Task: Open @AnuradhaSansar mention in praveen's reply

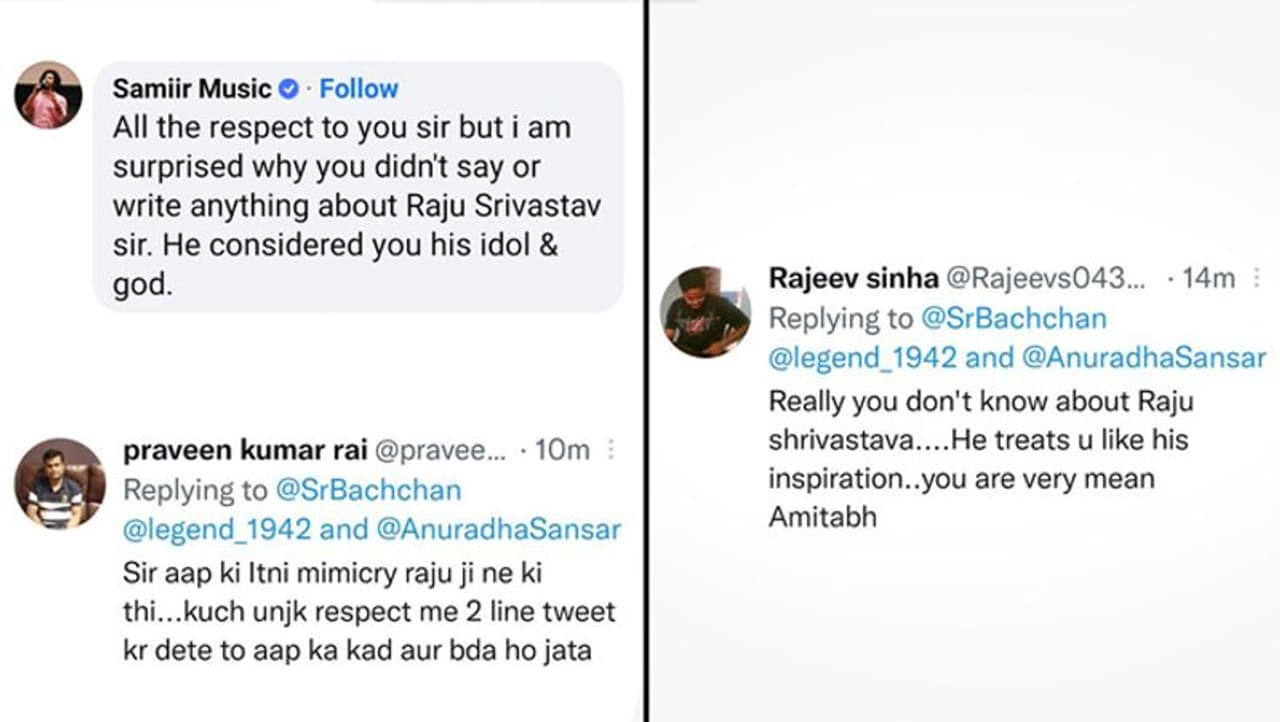Action: 499,529
